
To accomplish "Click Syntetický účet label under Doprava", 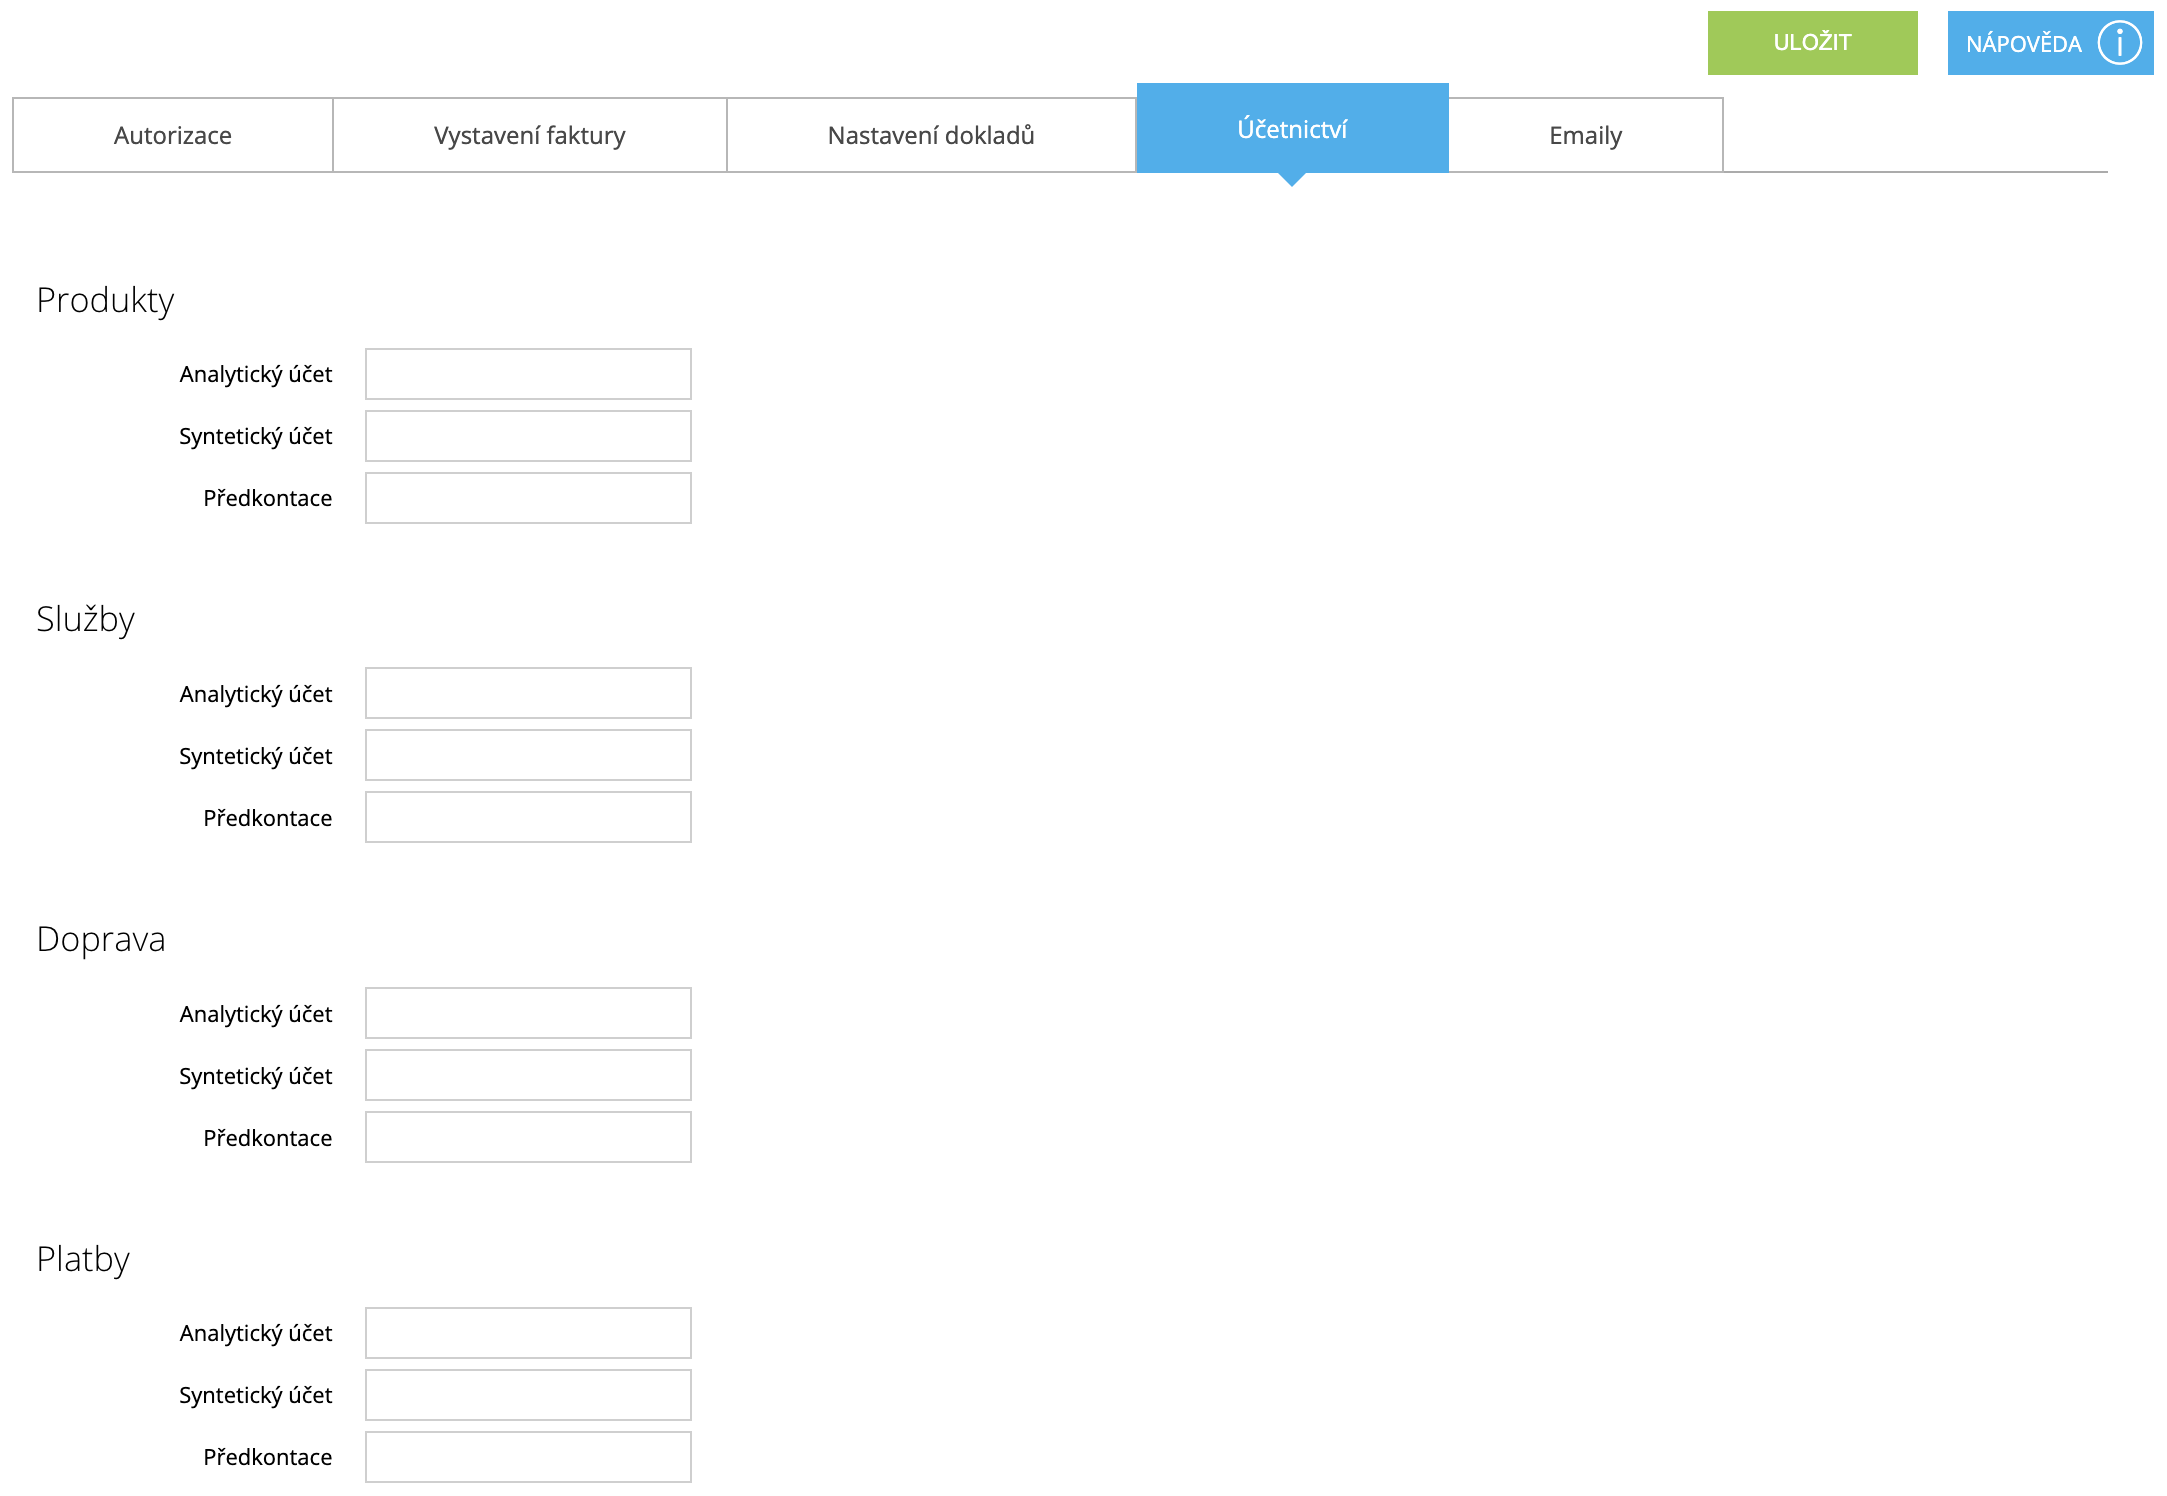I will pos(256,1076).
